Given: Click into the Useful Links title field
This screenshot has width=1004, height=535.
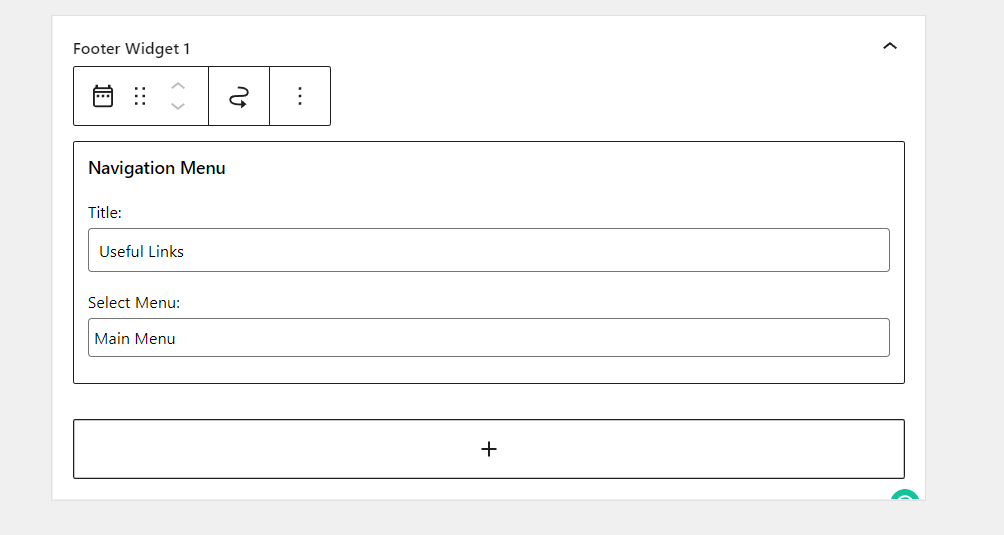Looking at the screenshot, I should [x=489, y=250].
